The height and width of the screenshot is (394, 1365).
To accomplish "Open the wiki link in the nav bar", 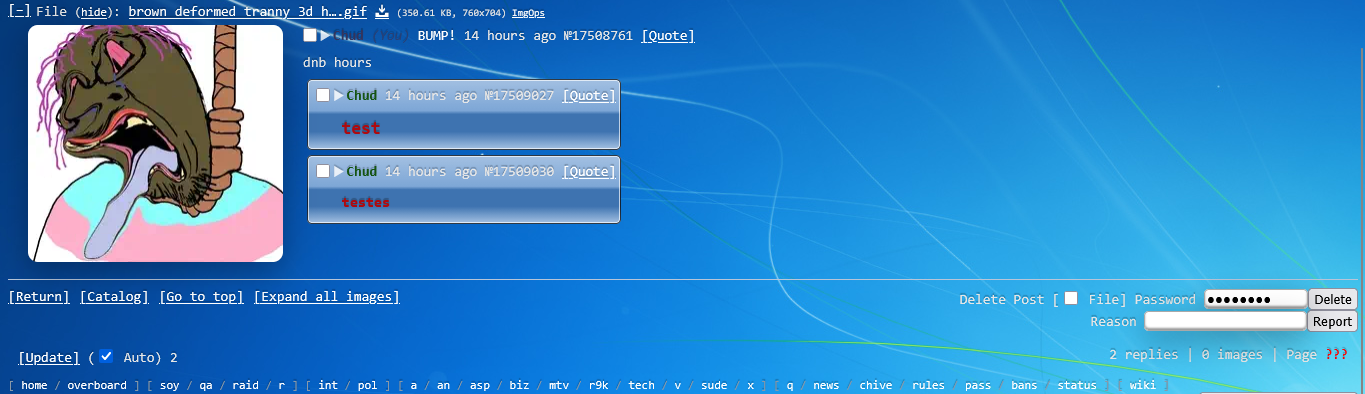I will 1144,385.
